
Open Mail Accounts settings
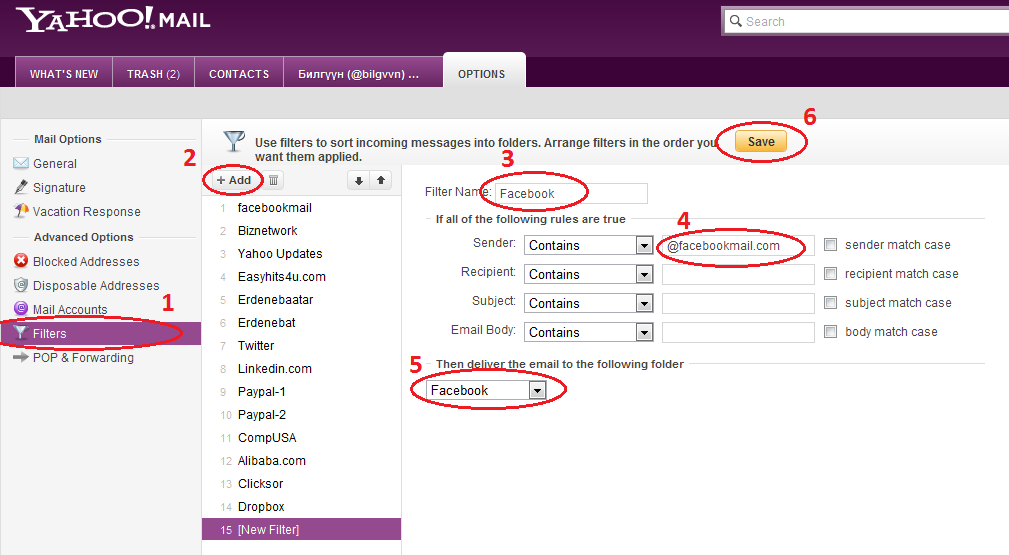click(x=70, y=310)
